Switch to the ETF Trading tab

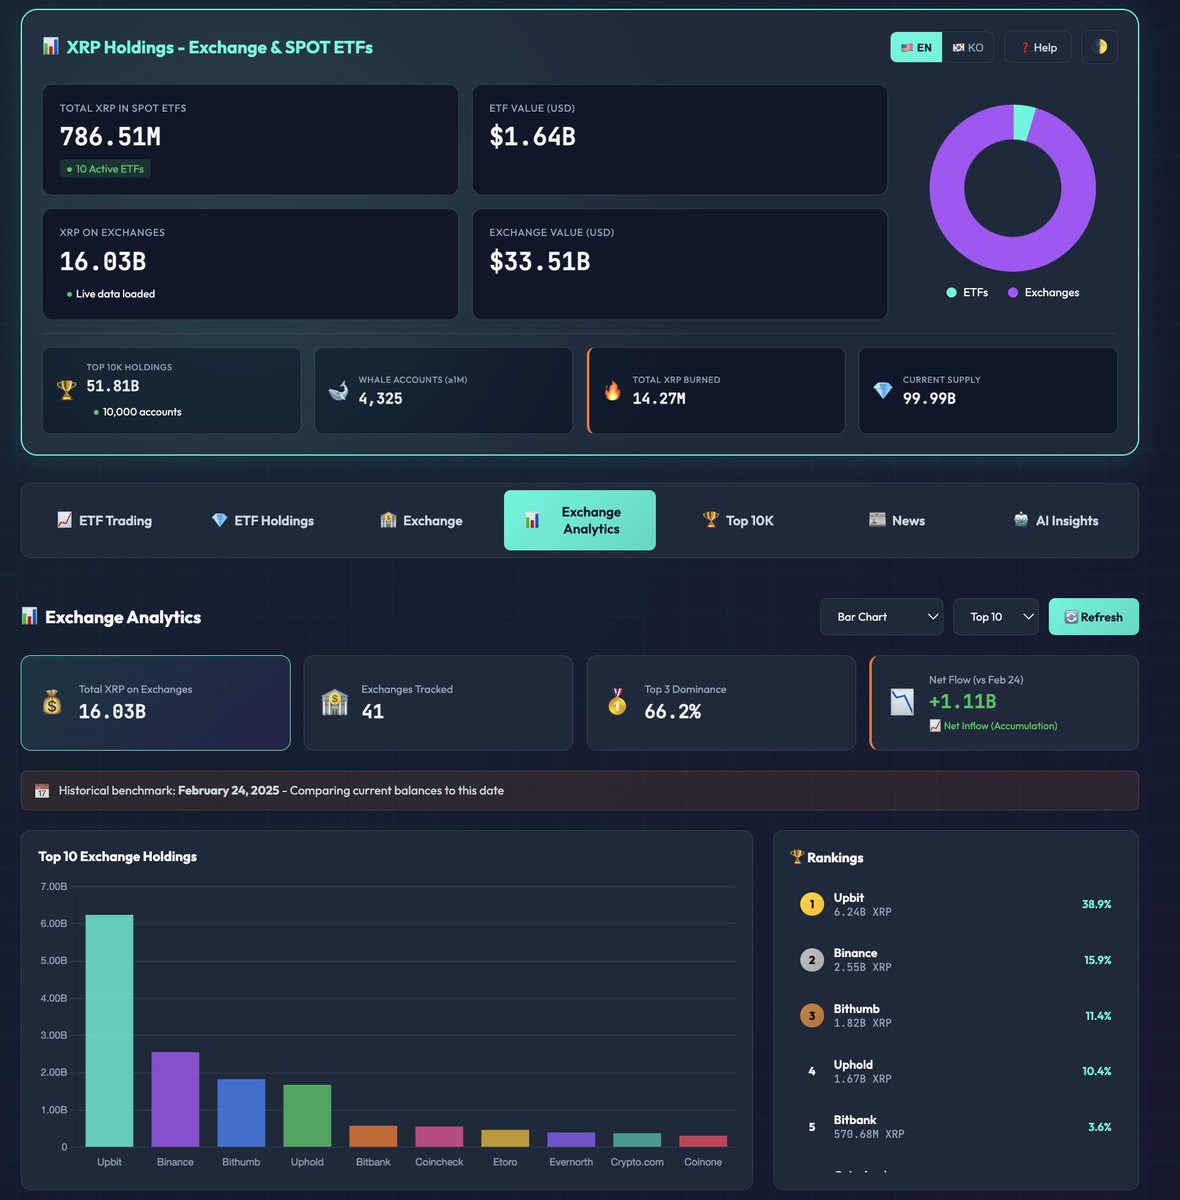coord(105,520)
